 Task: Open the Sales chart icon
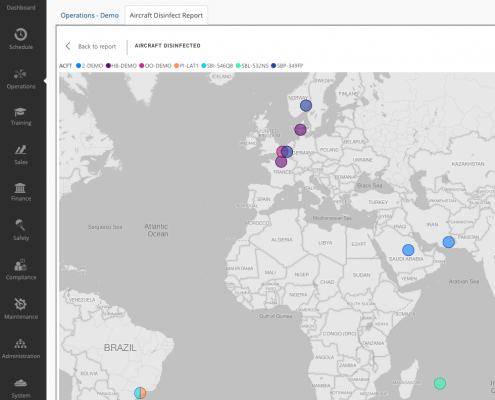click(20, 150)
